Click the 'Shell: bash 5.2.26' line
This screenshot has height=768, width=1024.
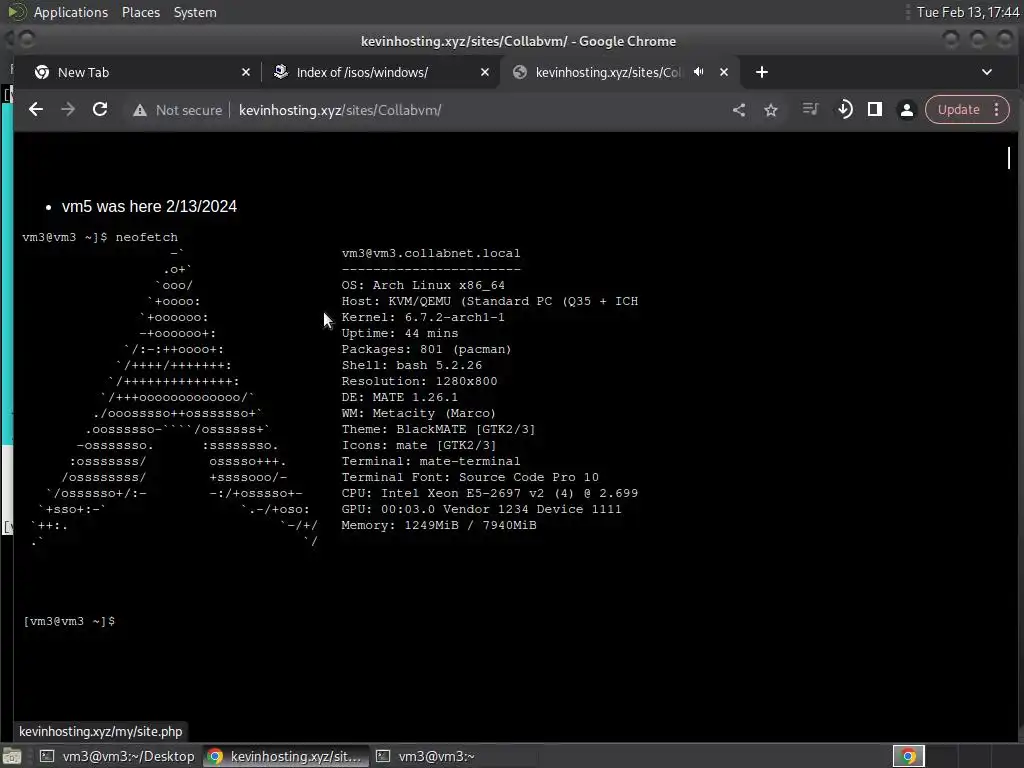[411, 365]
